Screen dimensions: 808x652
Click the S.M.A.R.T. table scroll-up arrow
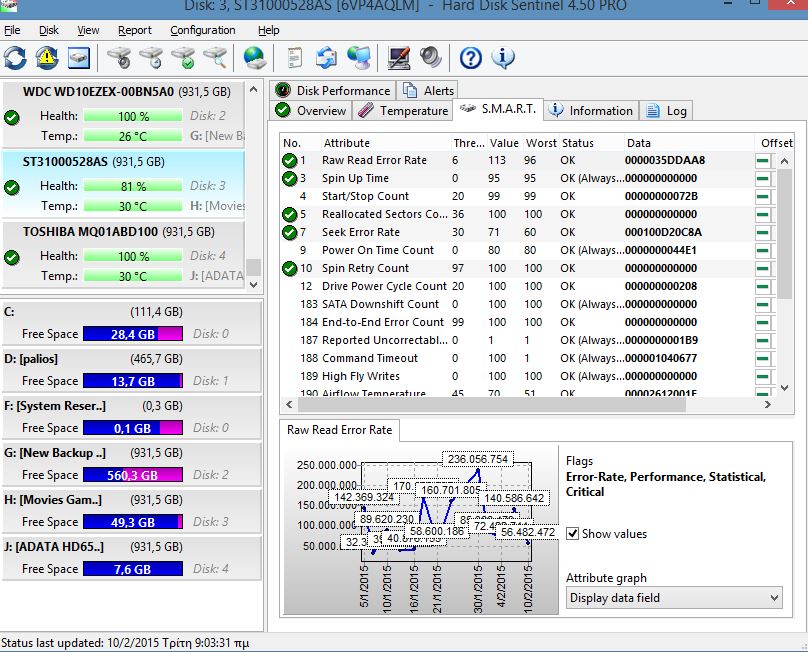tap(784, 161)
